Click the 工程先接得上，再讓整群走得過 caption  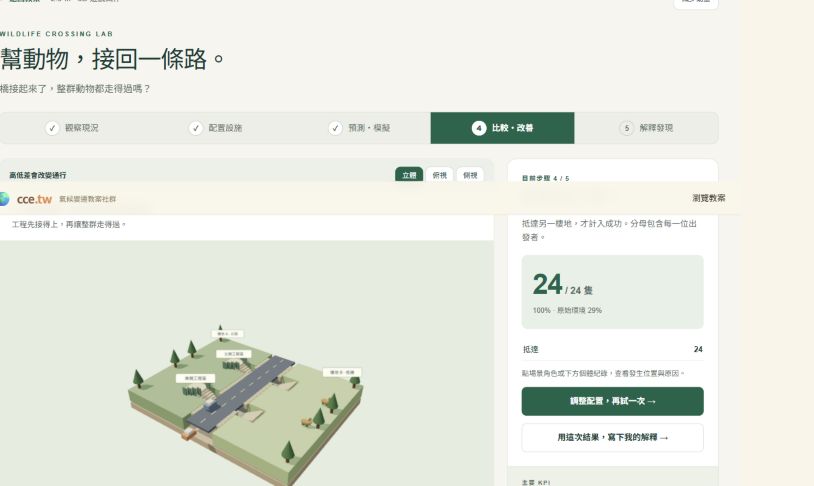tap(69, 225)
